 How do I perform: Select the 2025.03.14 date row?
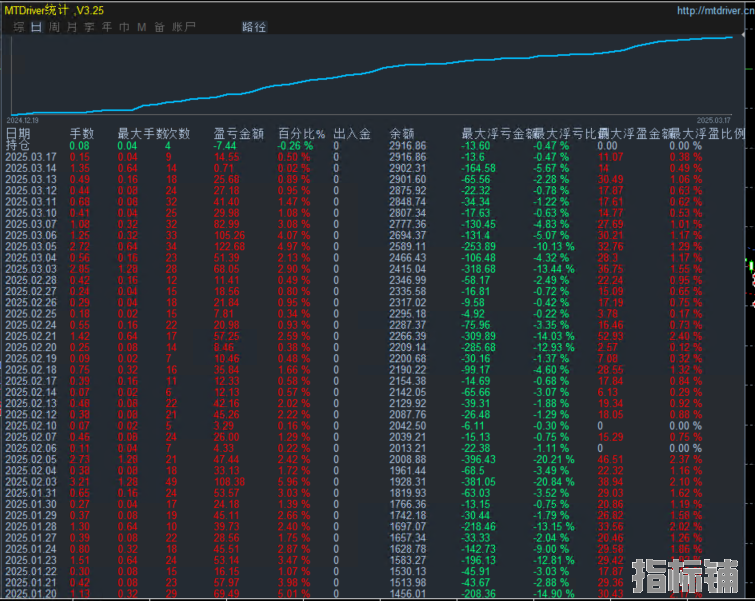click(31, 168)
